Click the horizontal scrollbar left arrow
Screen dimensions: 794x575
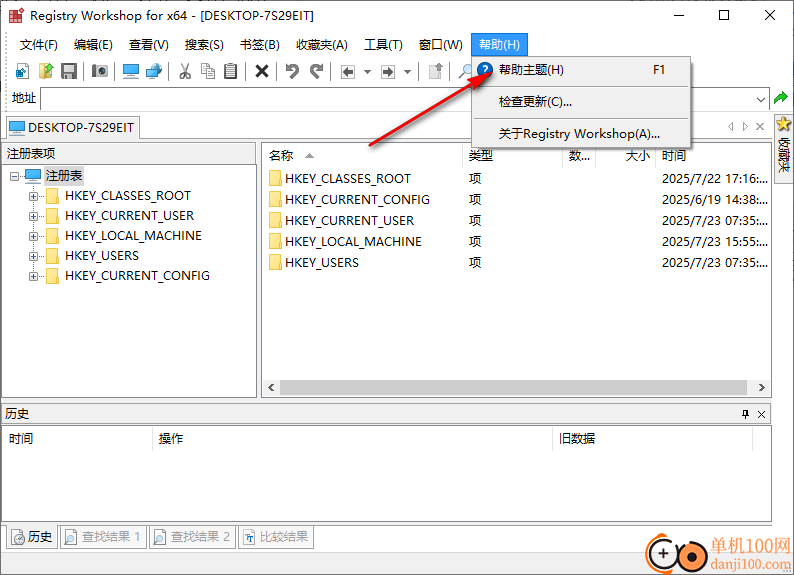(271, 388)
